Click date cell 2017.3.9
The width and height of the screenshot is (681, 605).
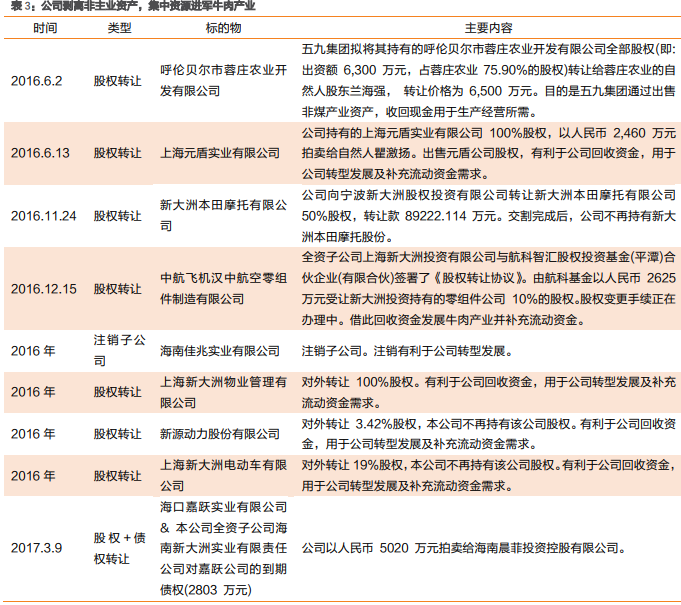[36, 548]
